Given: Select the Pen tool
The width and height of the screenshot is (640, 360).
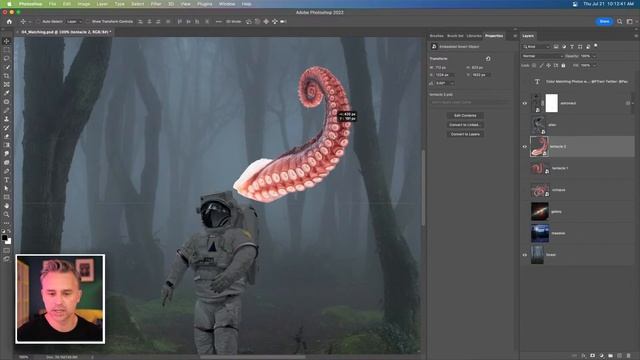Looking at the screenshot, I should [x=7, y=171].
